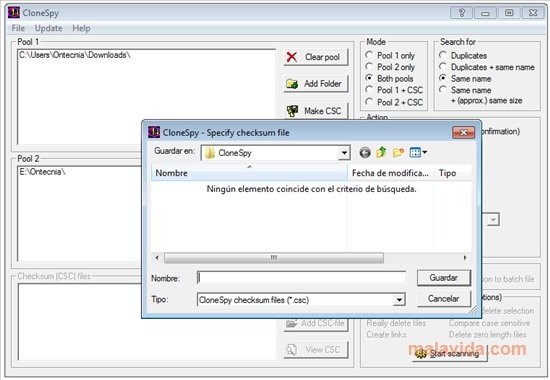Select Pool 1 + CSC mode
The image size is (550, 380).
394,90
